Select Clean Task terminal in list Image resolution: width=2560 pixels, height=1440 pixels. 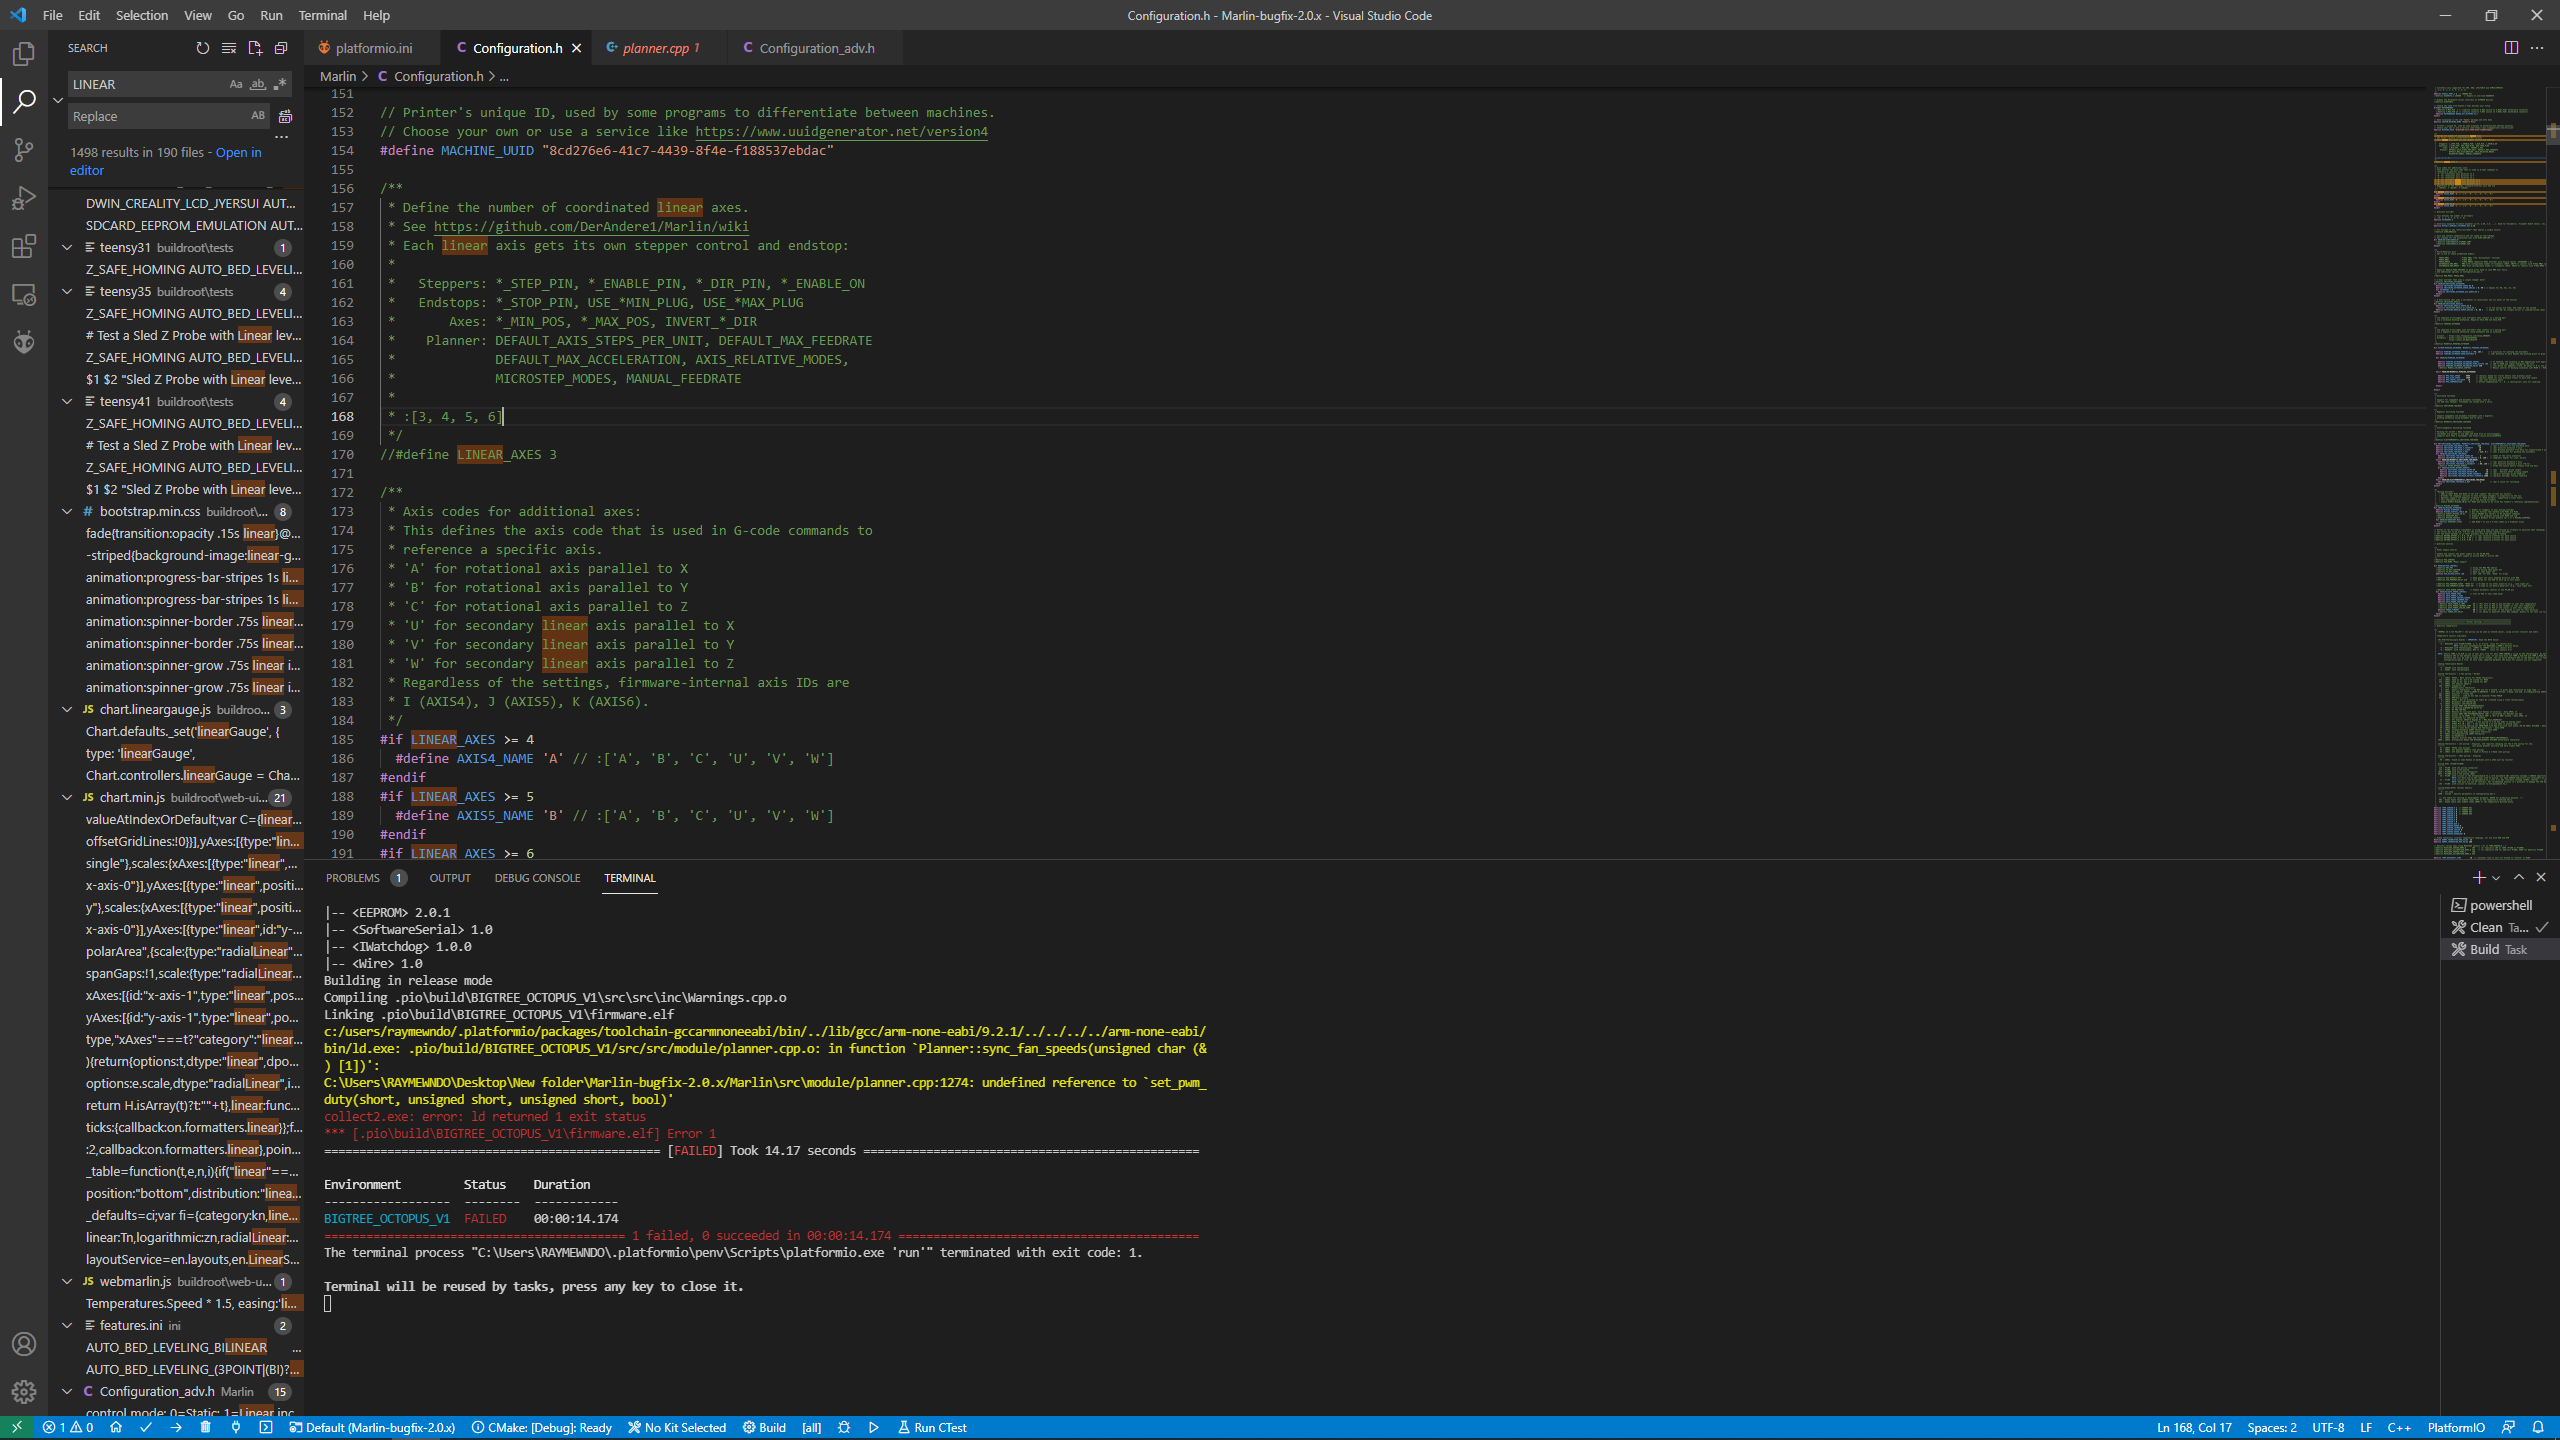point(2500,927)
